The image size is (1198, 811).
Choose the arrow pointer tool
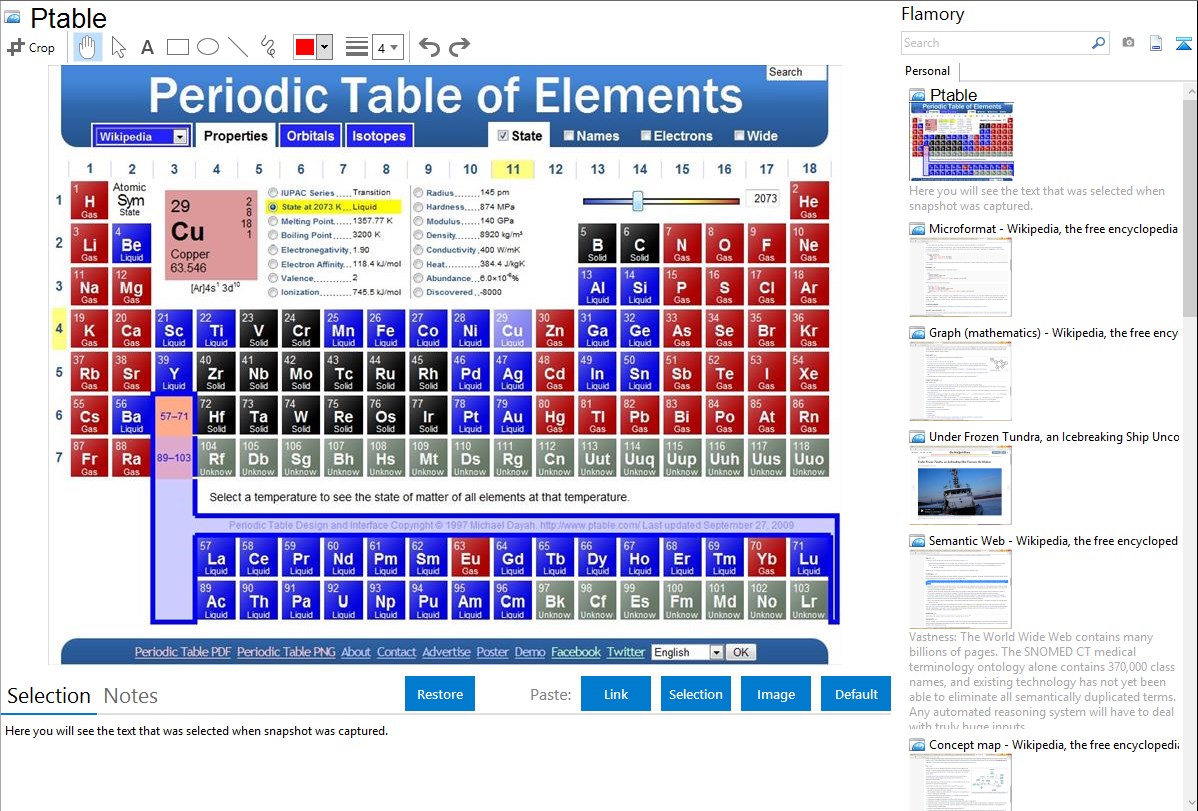[118, 47]
